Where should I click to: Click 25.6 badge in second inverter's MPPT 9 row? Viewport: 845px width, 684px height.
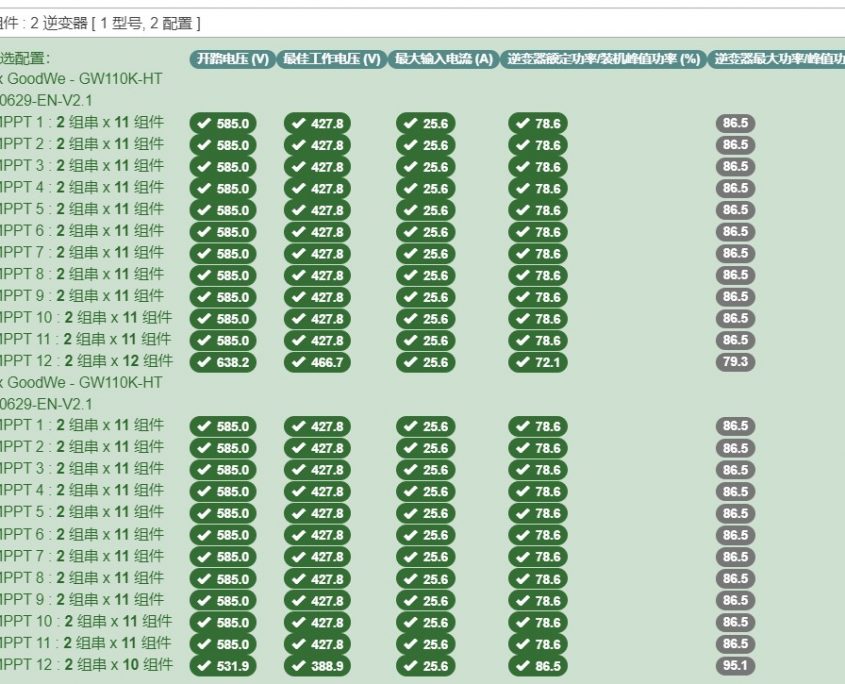[426, 601]
